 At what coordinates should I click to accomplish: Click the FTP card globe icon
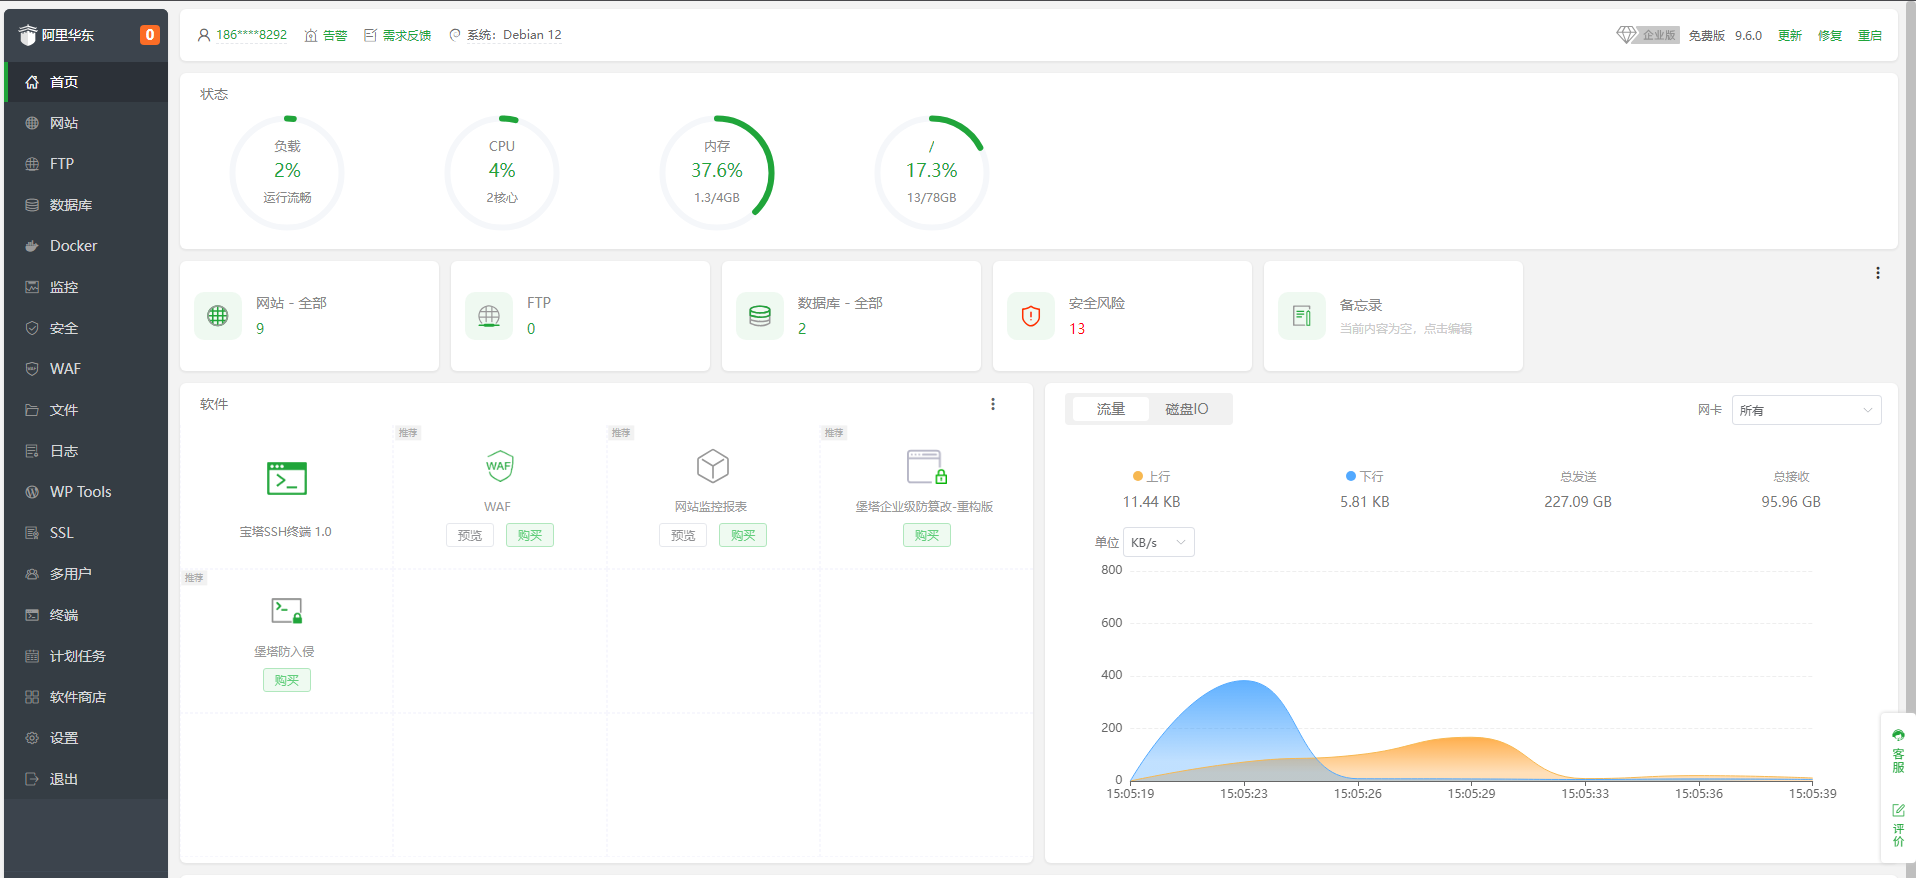tap(489, 316)
